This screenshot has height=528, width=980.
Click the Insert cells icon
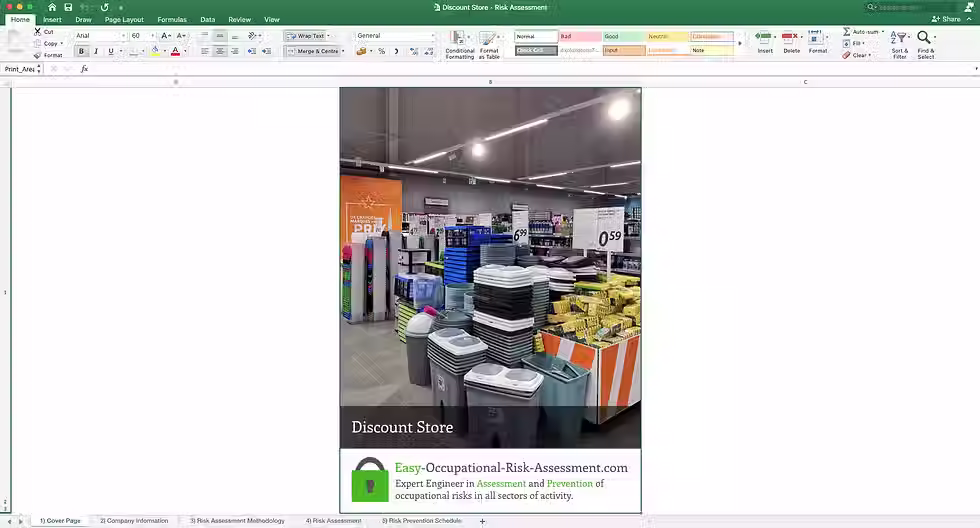click(763, 37)
